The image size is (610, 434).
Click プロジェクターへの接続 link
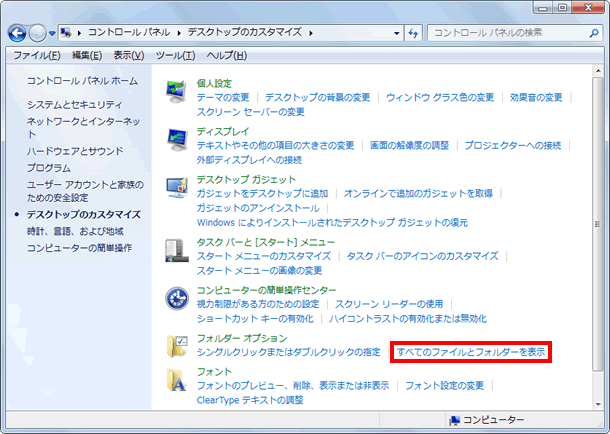coord(513,145)
